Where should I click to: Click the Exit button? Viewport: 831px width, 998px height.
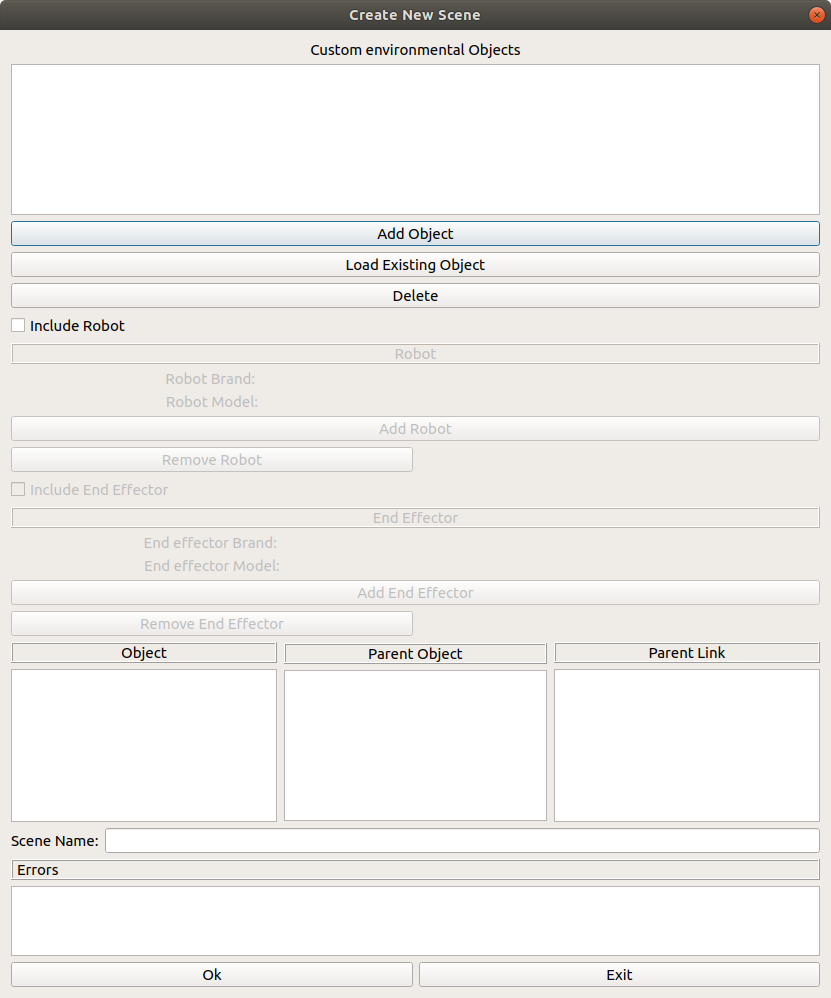619,974
